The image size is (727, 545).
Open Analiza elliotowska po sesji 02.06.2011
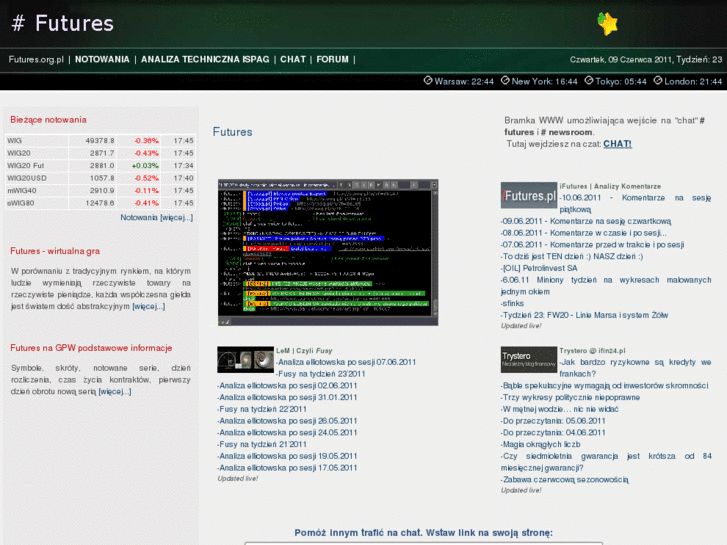click(287, 385)
